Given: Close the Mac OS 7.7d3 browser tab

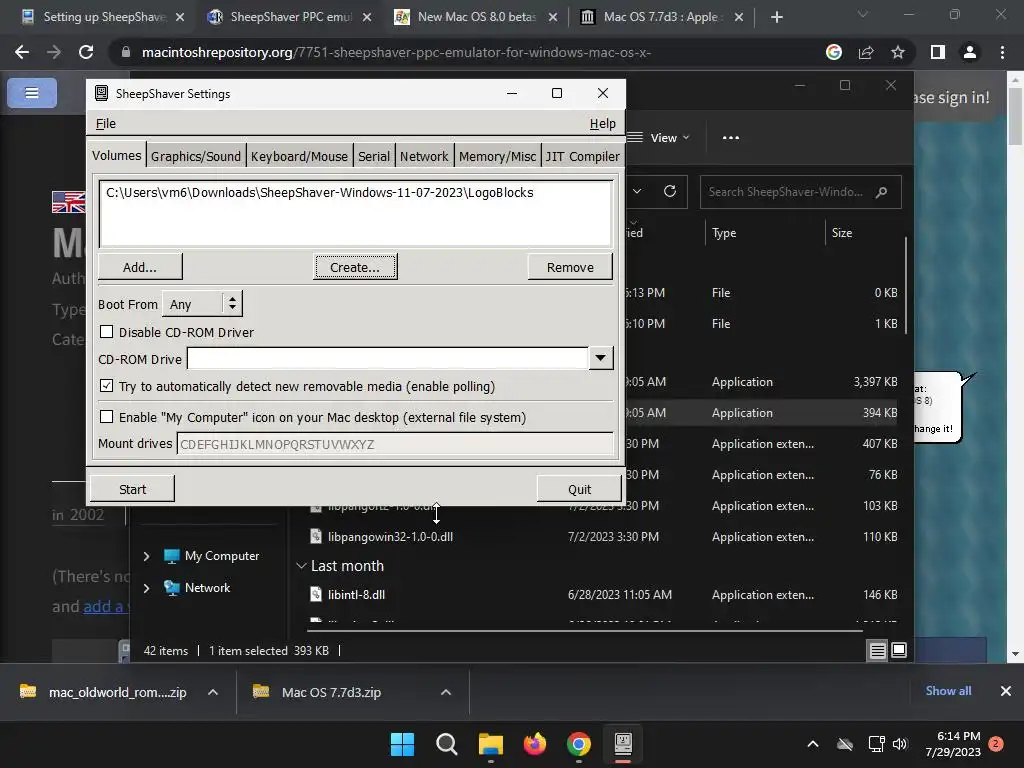Looking at the screenshot, I should (739, 17).
